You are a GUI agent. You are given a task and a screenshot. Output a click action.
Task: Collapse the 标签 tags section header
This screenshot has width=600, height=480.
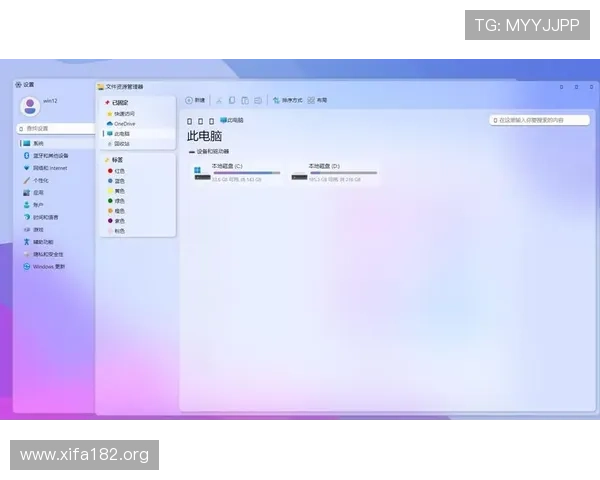114,160
